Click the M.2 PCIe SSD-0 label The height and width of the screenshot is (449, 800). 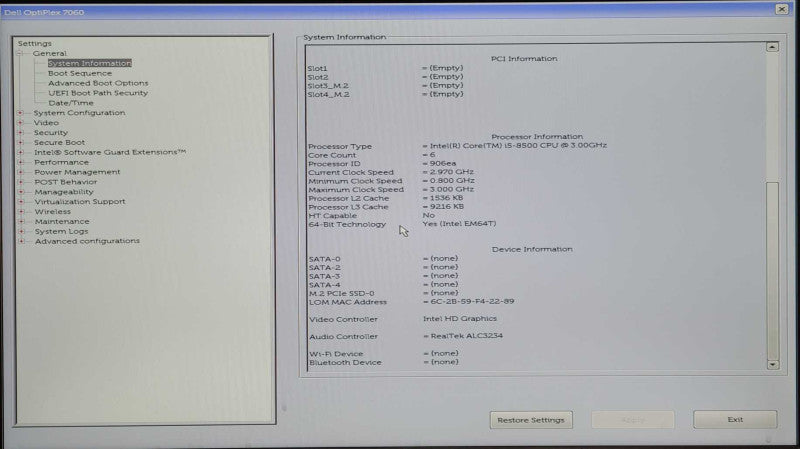pyautogui.click(x=342, y=293)
